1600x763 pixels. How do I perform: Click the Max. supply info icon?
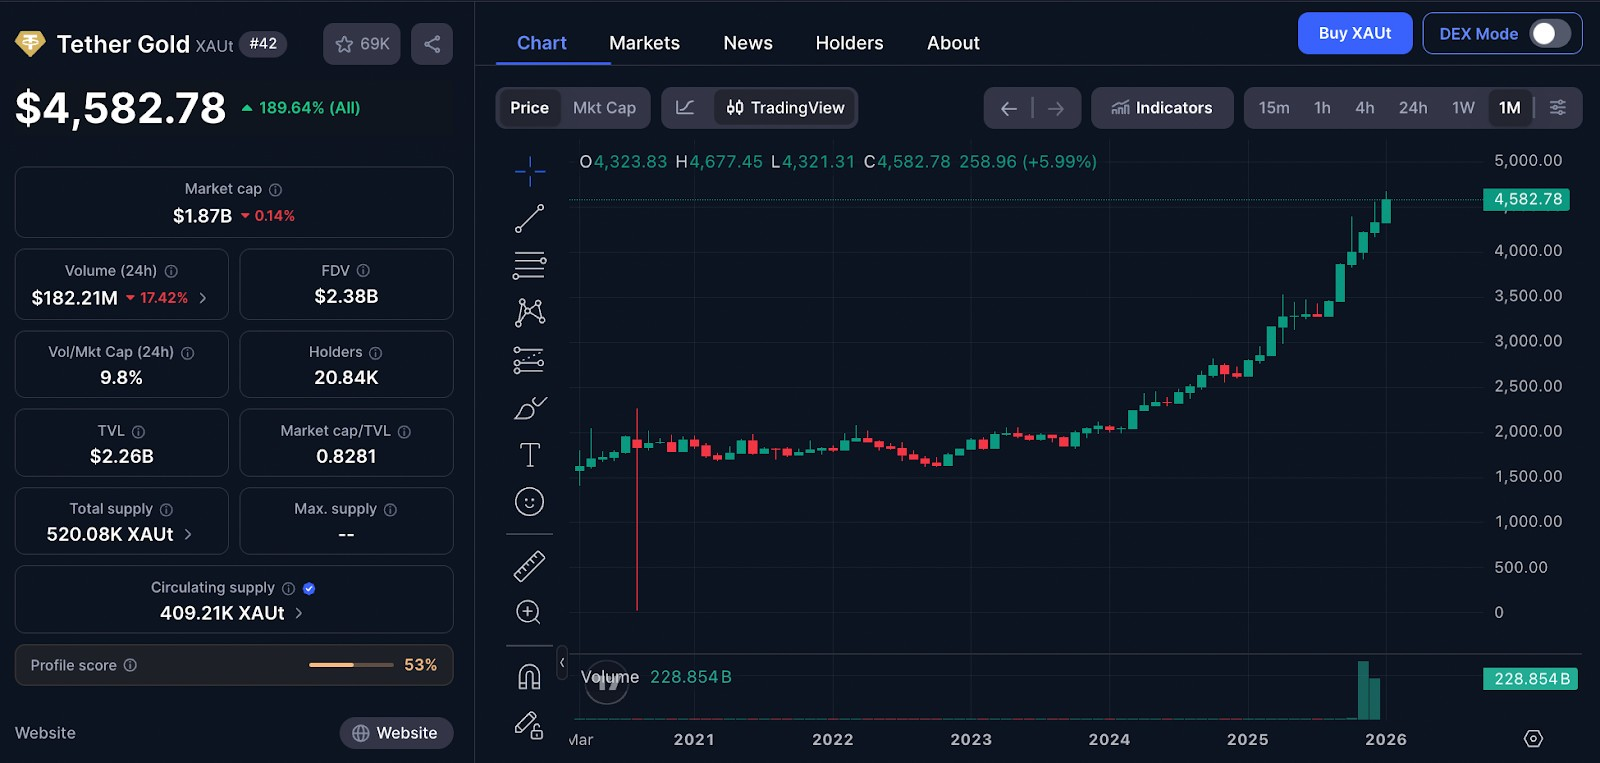(x=390, y=510)
